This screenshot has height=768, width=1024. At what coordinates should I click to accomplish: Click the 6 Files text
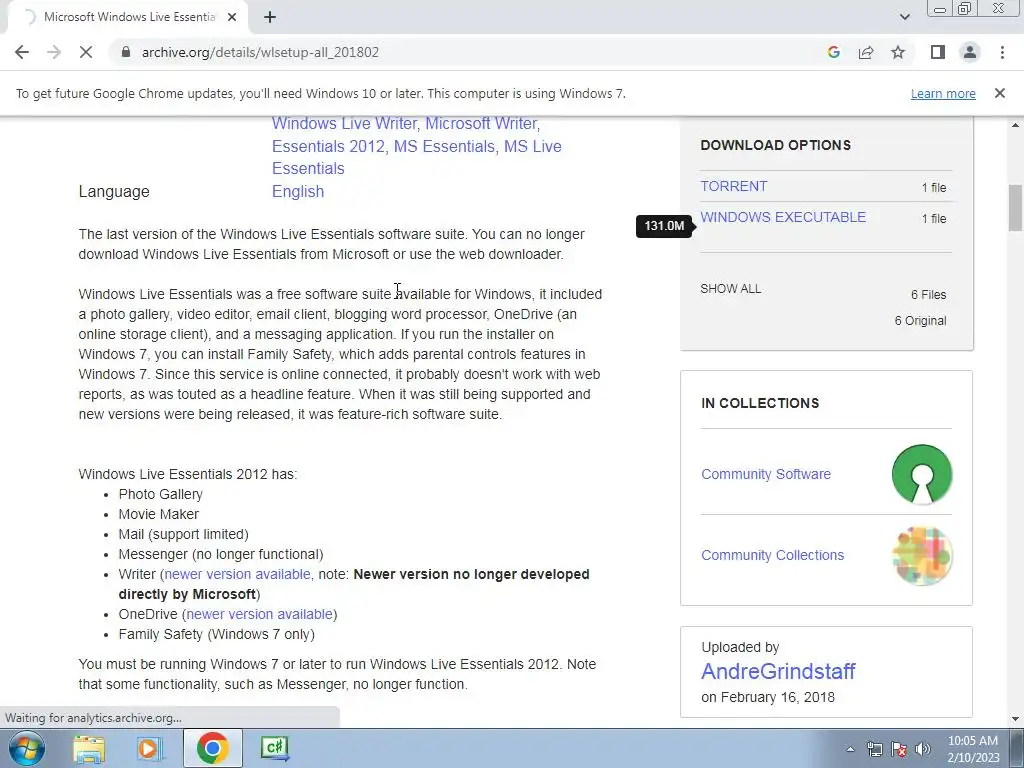(x=929, y=295)
